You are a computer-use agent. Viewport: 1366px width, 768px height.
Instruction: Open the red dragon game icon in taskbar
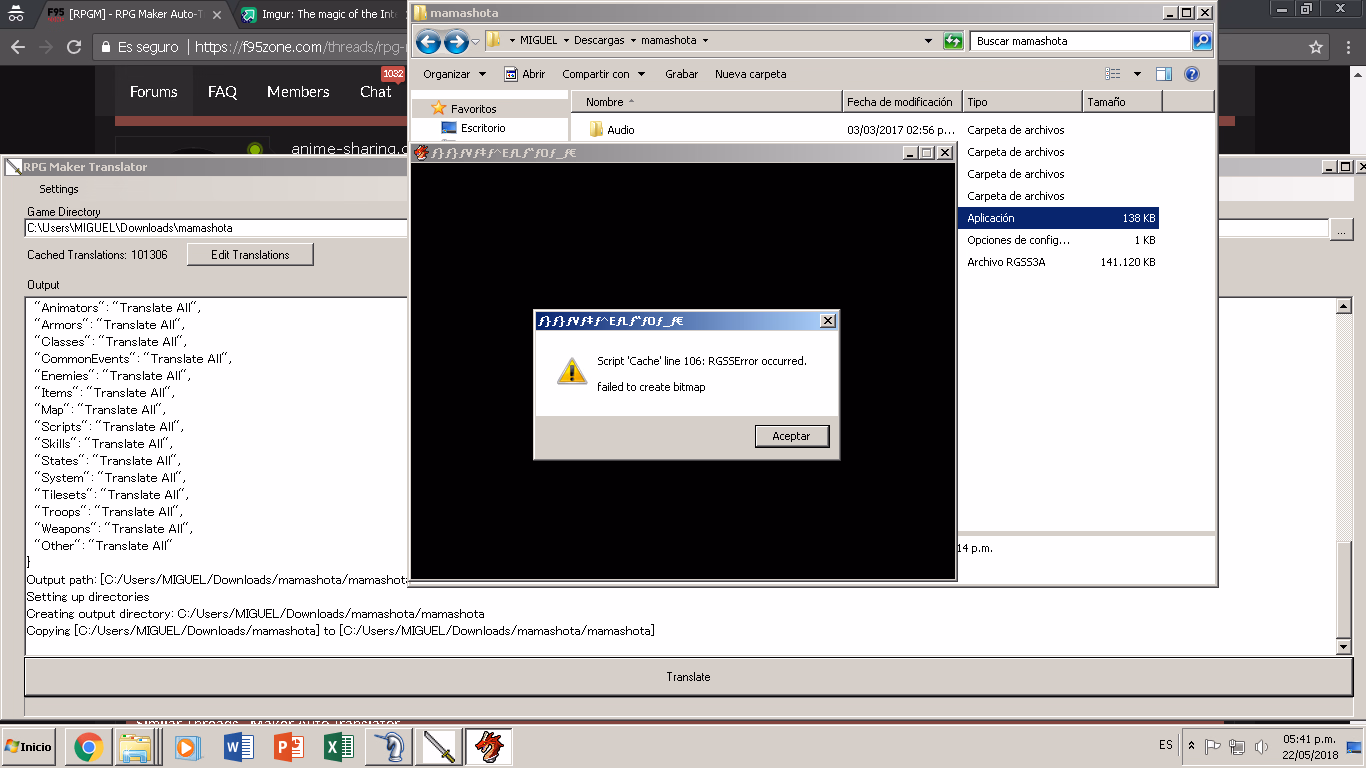pos(488,747)
